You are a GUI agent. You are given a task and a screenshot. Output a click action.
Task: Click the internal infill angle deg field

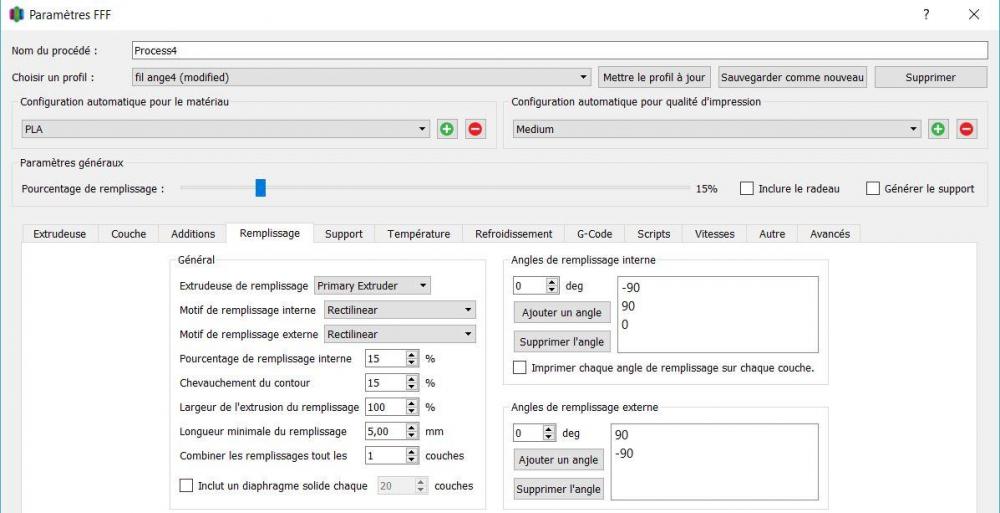(536, 286)
